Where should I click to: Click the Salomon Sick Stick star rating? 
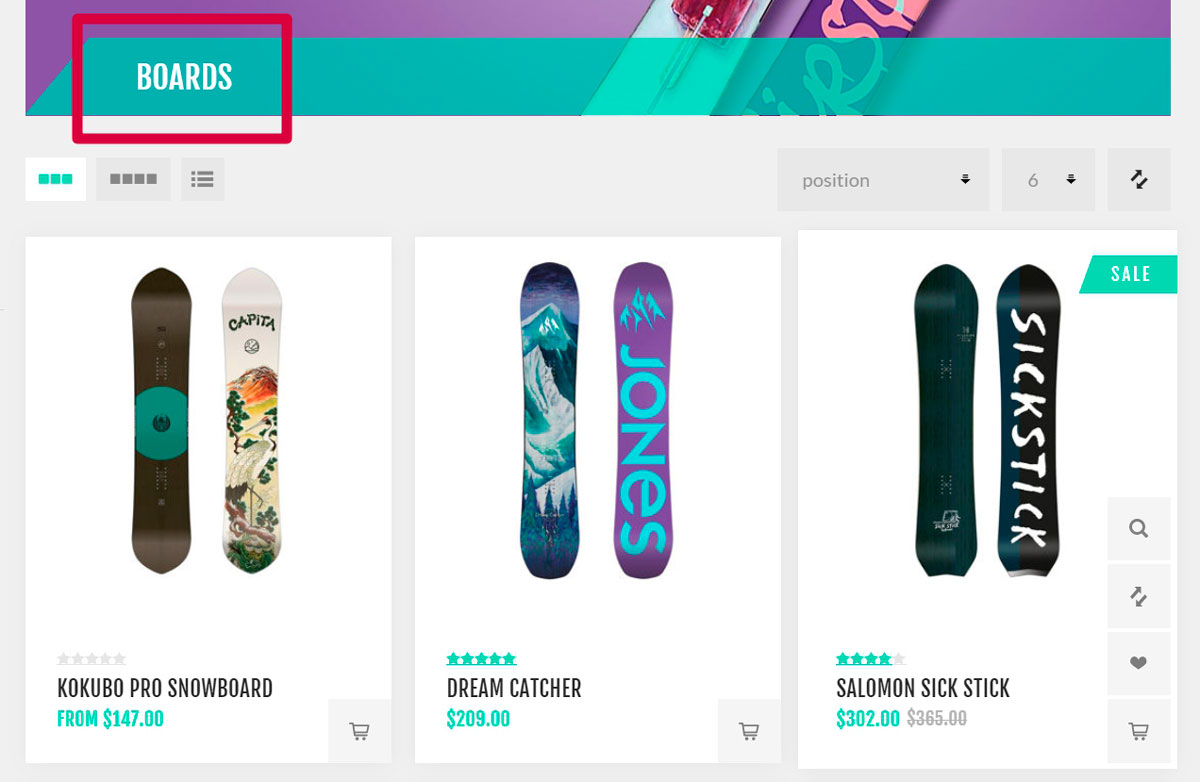point(870,659)
